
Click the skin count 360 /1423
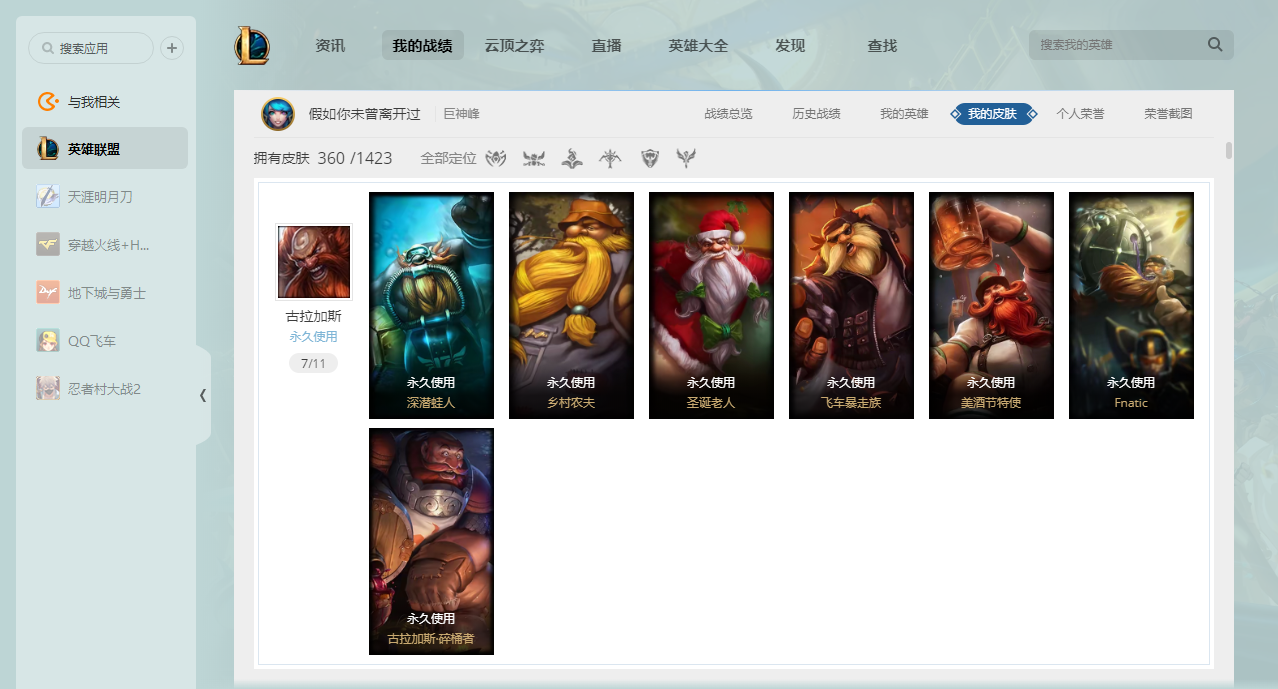click(x=355, y=158)
